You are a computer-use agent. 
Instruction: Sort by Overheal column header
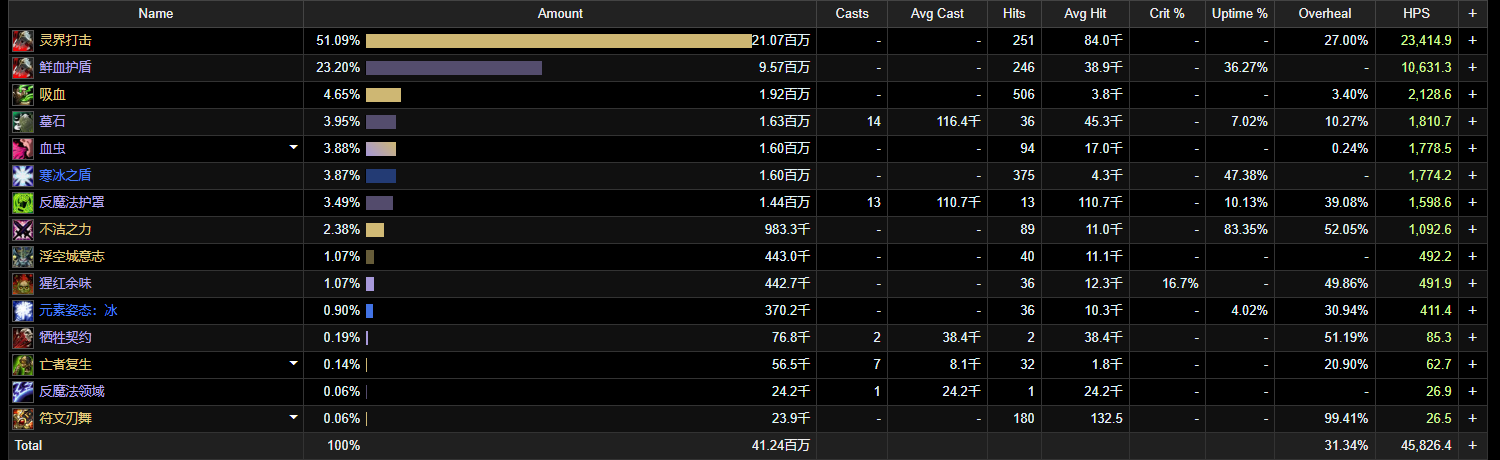(1324, 14)
